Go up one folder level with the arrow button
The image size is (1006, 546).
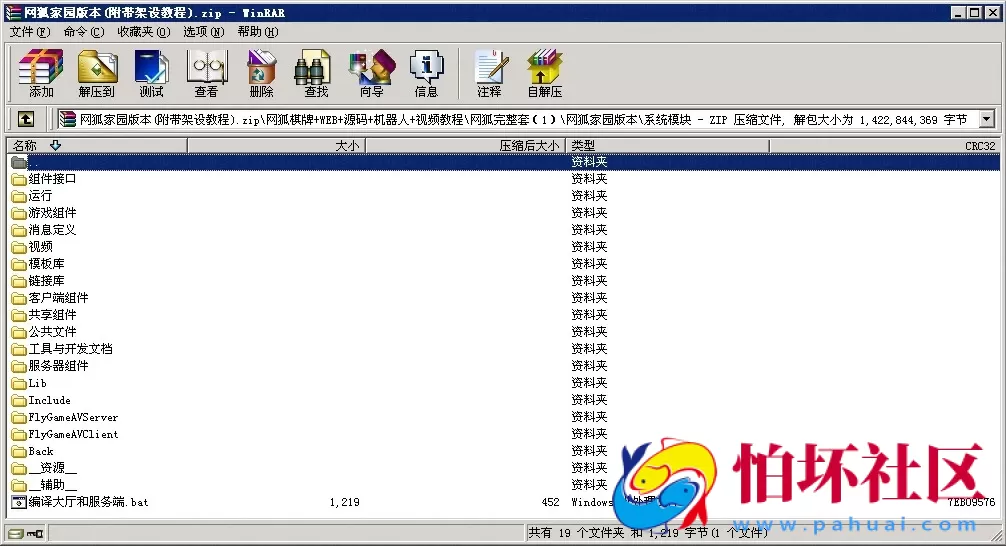[x=26, y=119]
